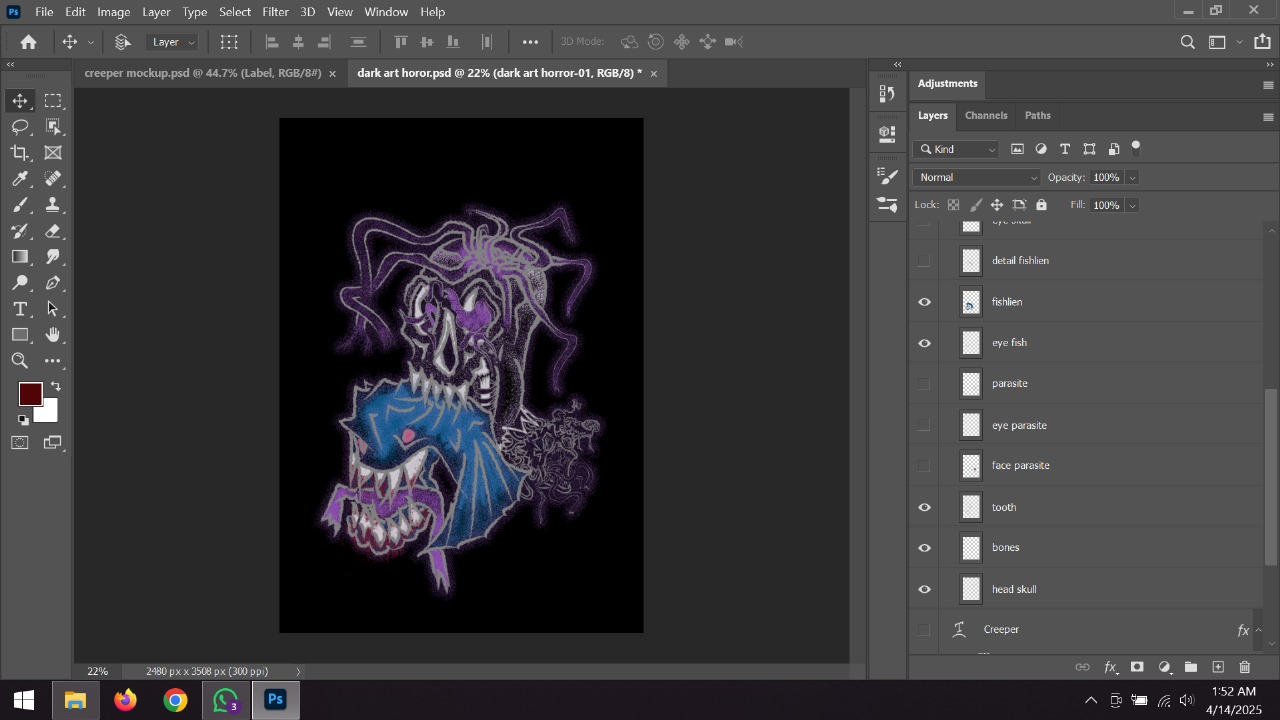Viewport: 1280px width, 720px height.
Task: Open status bar info arrow
Action: coord(298,671)
